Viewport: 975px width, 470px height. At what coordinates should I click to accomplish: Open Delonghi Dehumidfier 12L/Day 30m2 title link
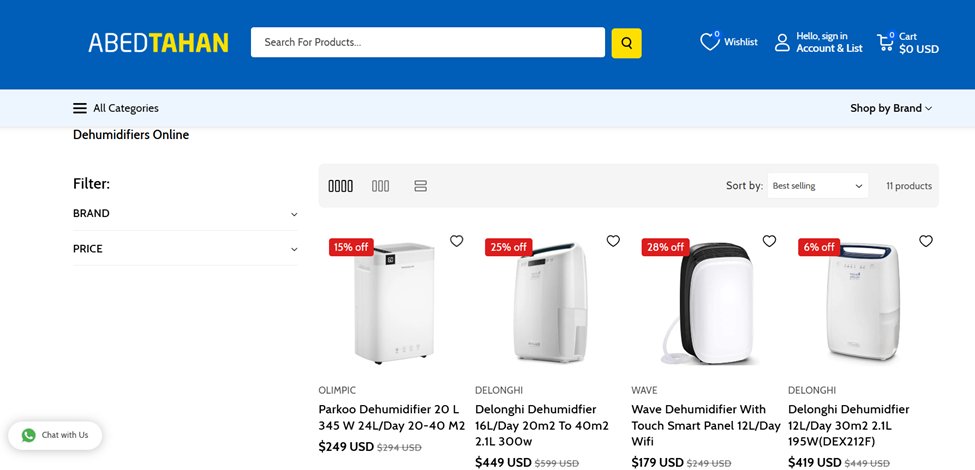[x=849, y=426]
